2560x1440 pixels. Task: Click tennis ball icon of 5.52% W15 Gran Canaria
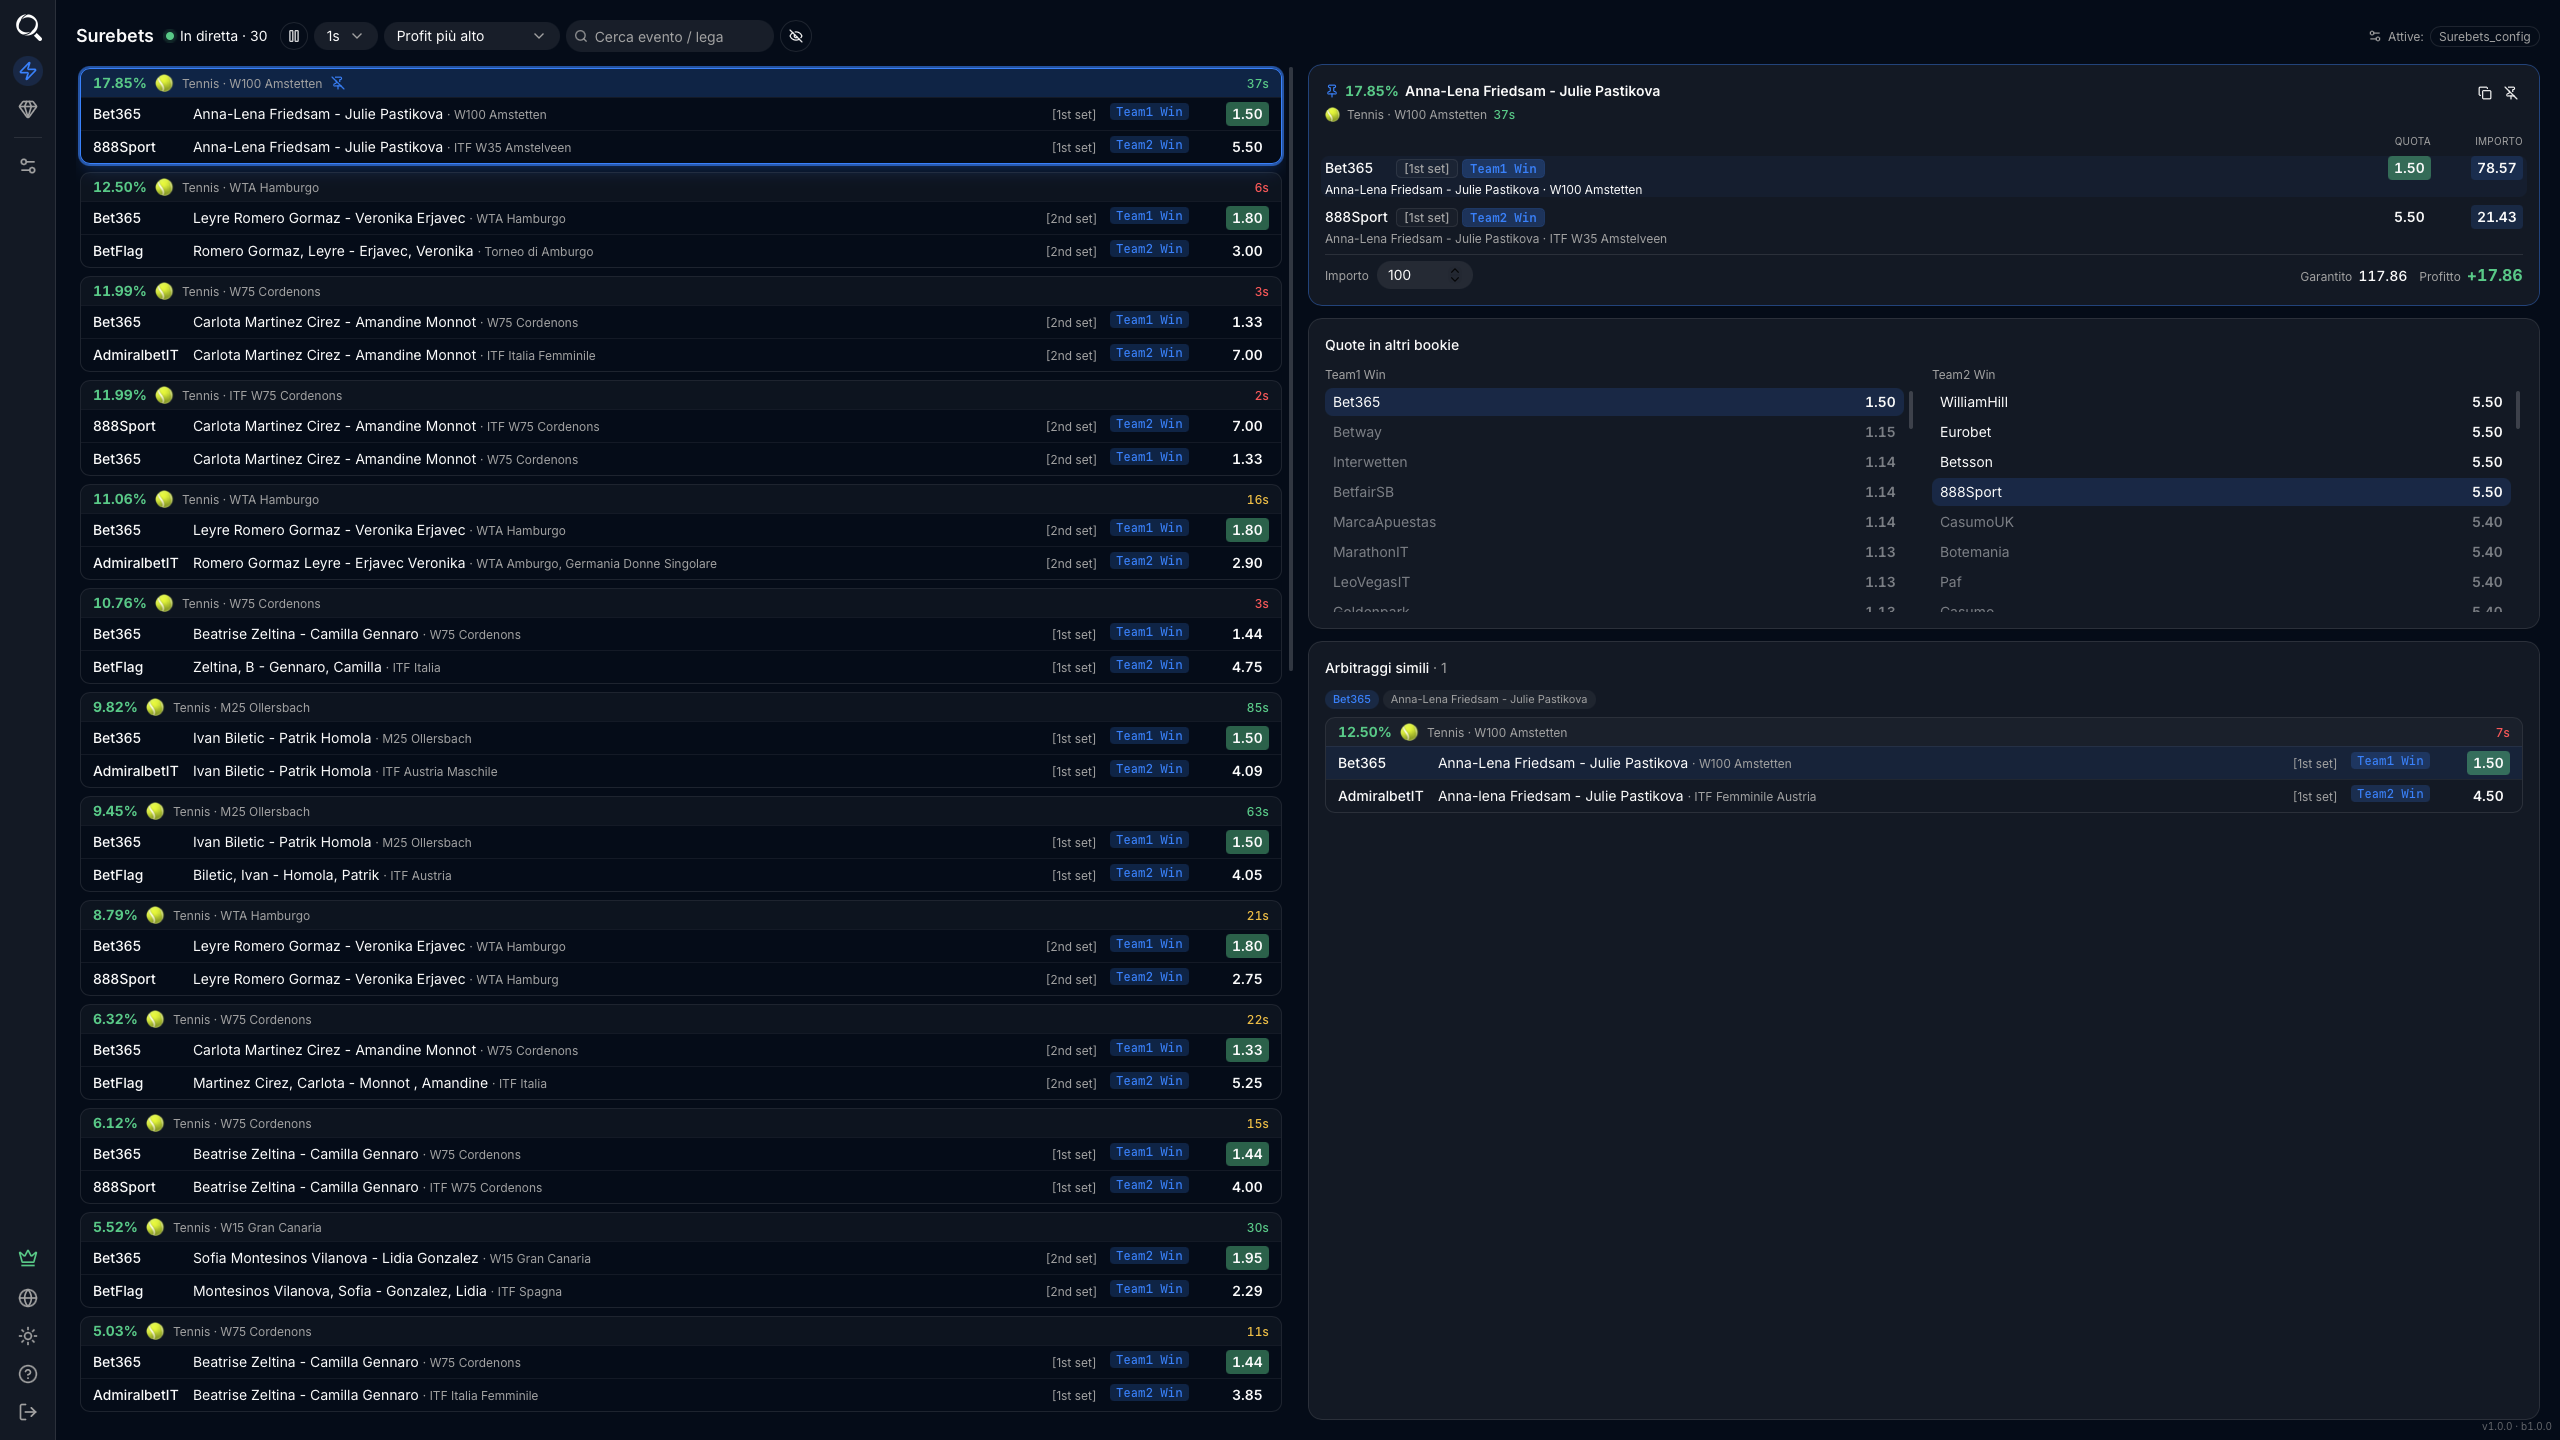click(155, 1227)
